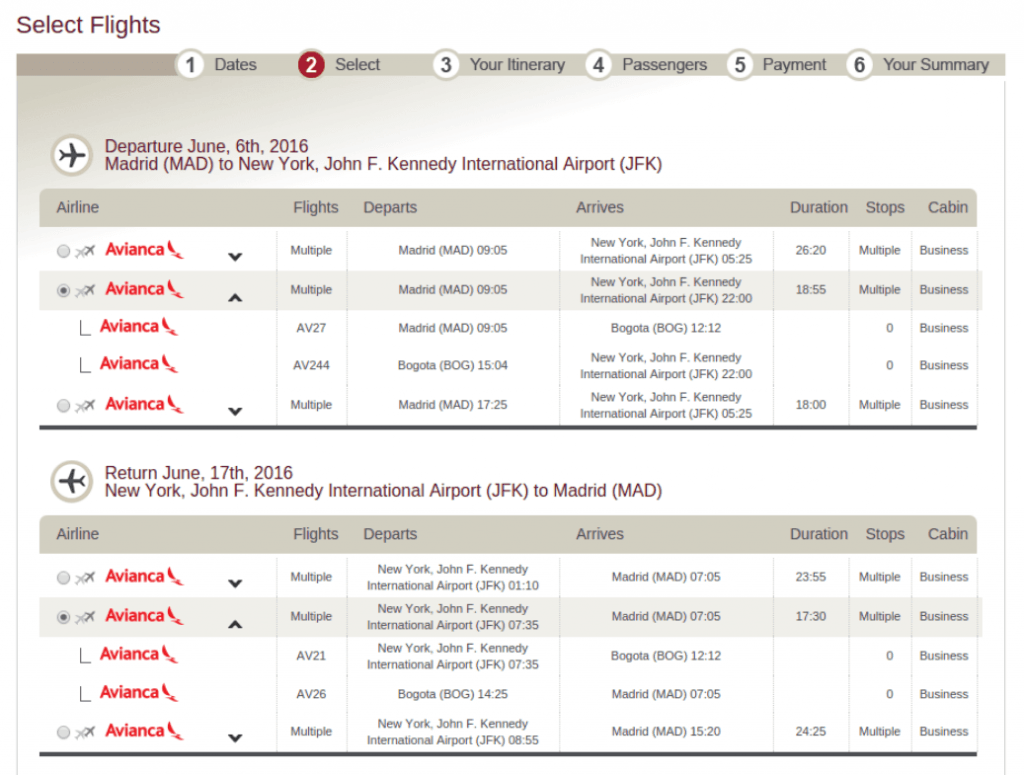Click the highlighted step 2 circle
This screenshot has height=775, width=1024.
tap(312, 65)
